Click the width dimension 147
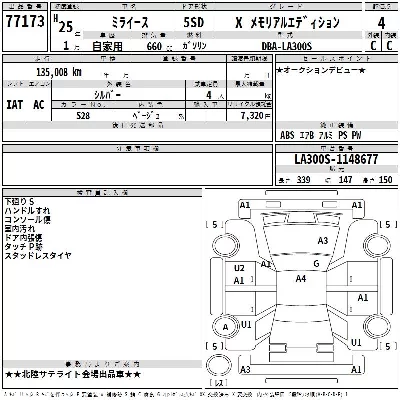The width and height of the screenshot is (400, 400). point(345,180)
